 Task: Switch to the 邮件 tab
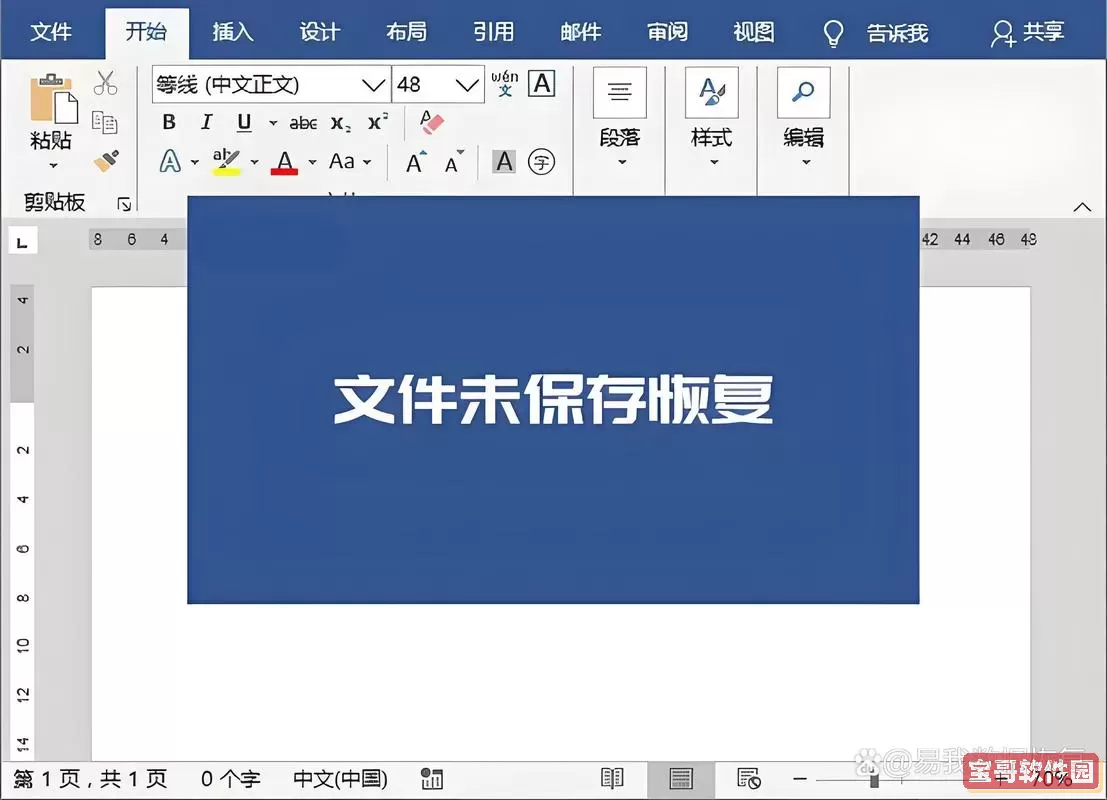[x=581, y=32]
